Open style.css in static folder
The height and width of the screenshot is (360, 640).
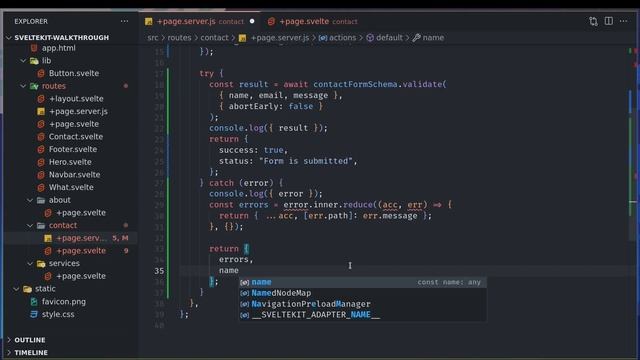click(58, 314)
